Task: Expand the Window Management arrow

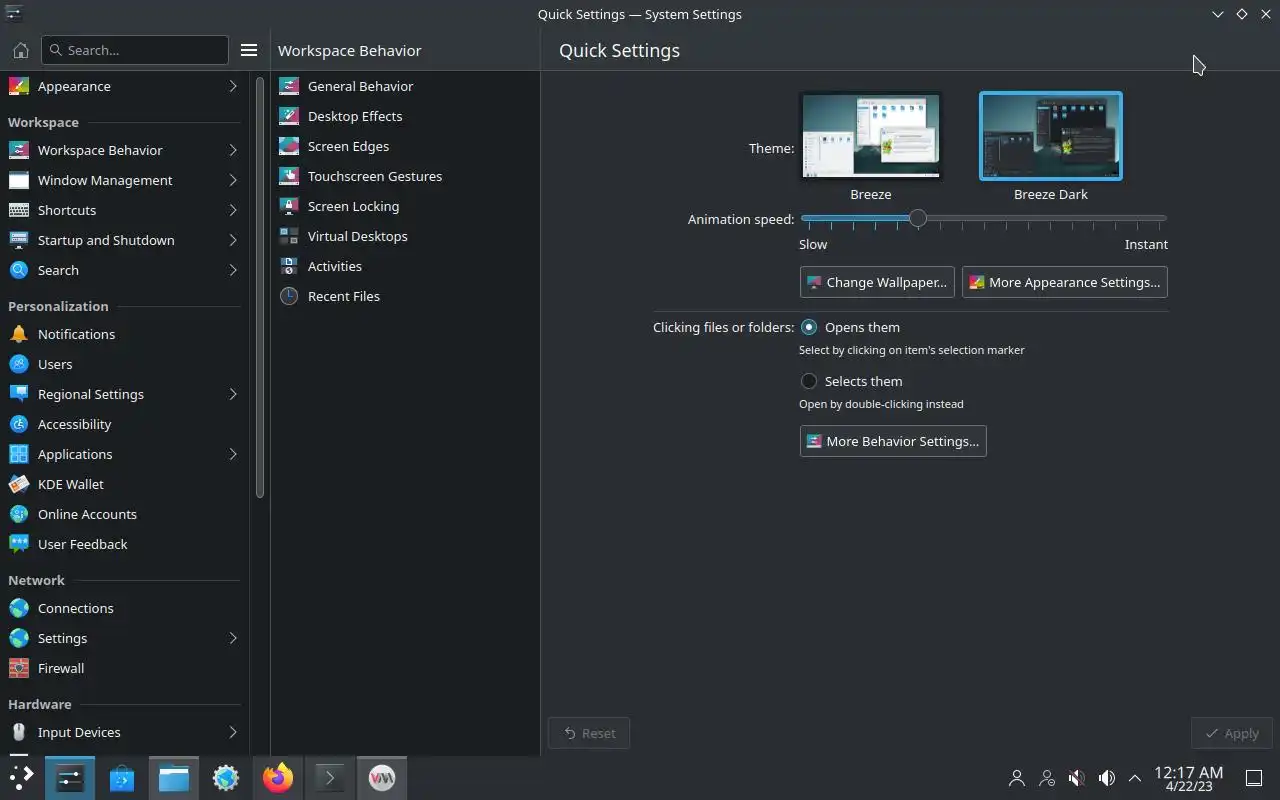Action: tap(233, 180)
